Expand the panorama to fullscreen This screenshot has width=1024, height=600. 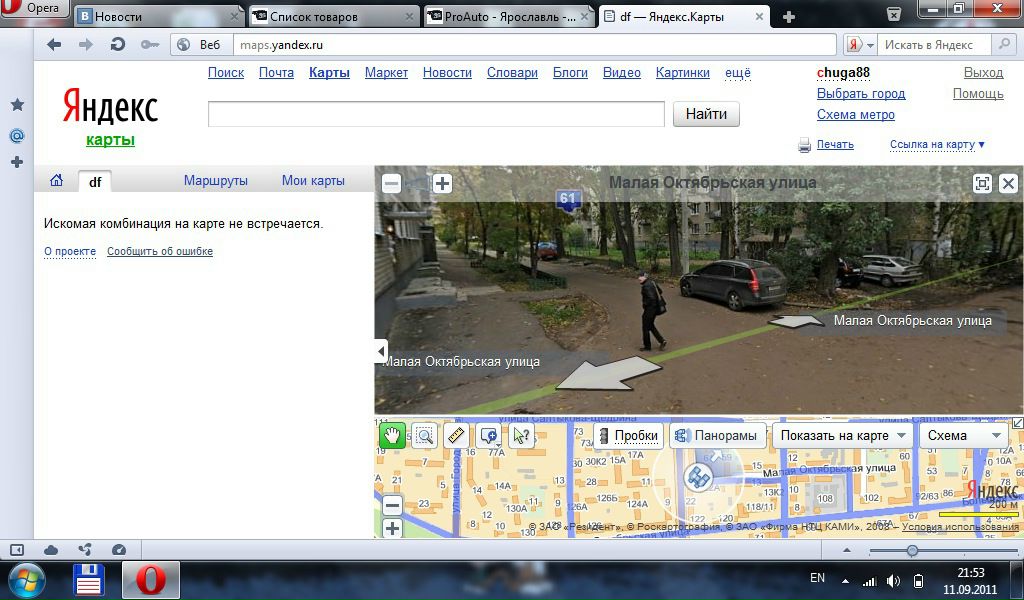(982, 183)
